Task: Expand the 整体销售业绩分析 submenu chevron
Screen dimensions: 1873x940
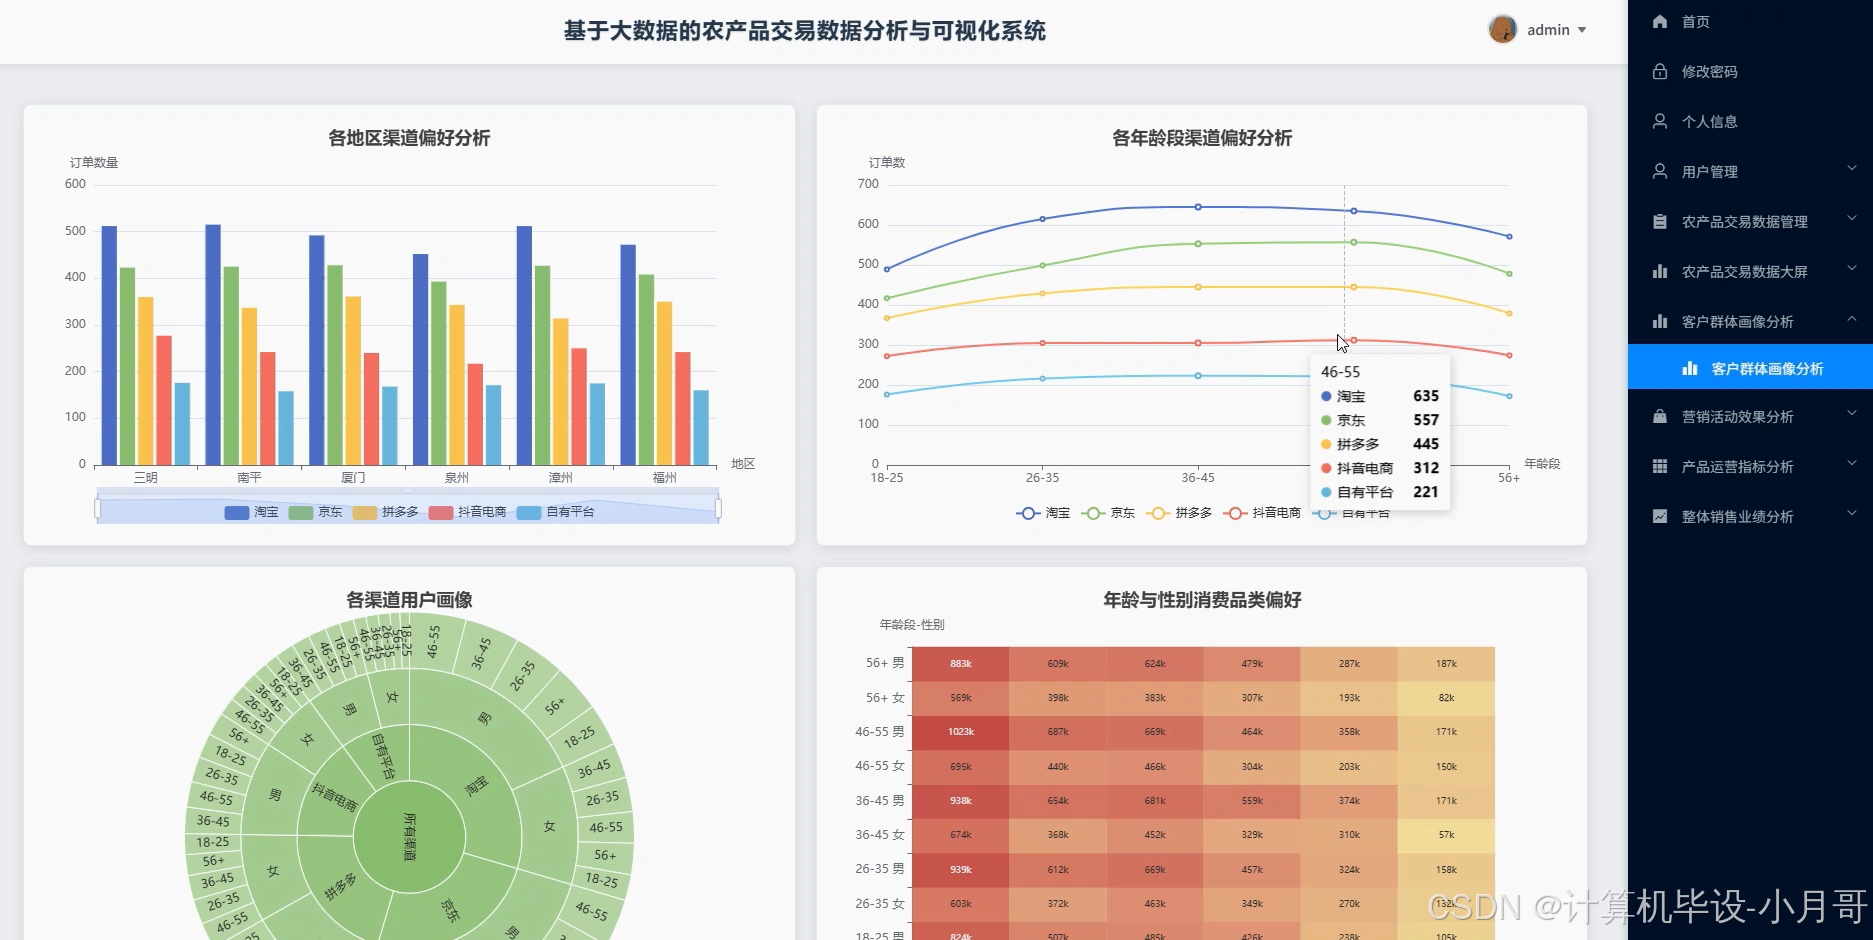Action: tap(1851, 513)
